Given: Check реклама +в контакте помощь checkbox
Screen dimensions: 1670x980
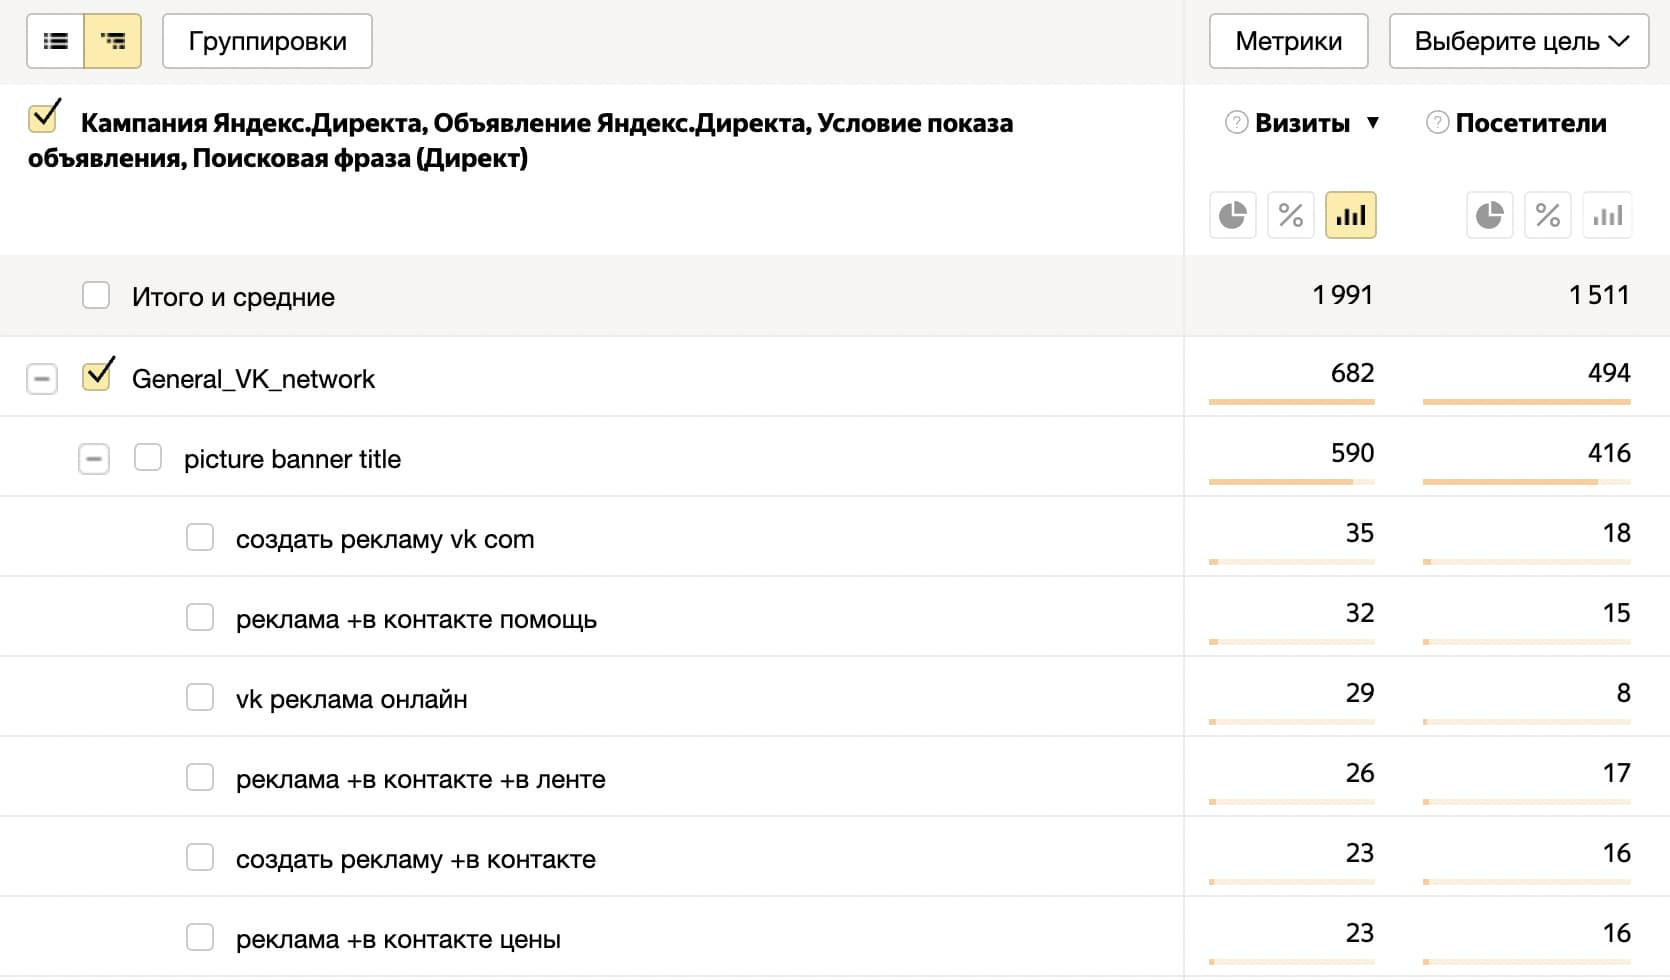Looking at the screenshot, I should [x=200, y=617].
